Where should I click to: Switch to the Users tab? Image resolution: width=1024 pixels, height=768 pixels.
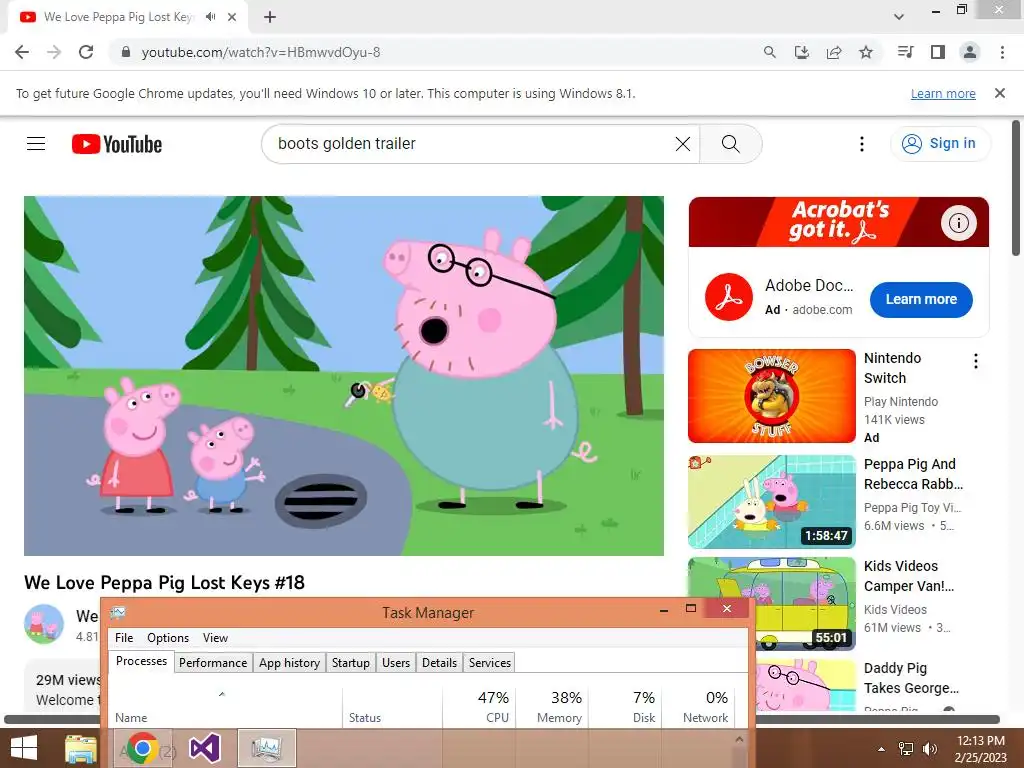396,663
